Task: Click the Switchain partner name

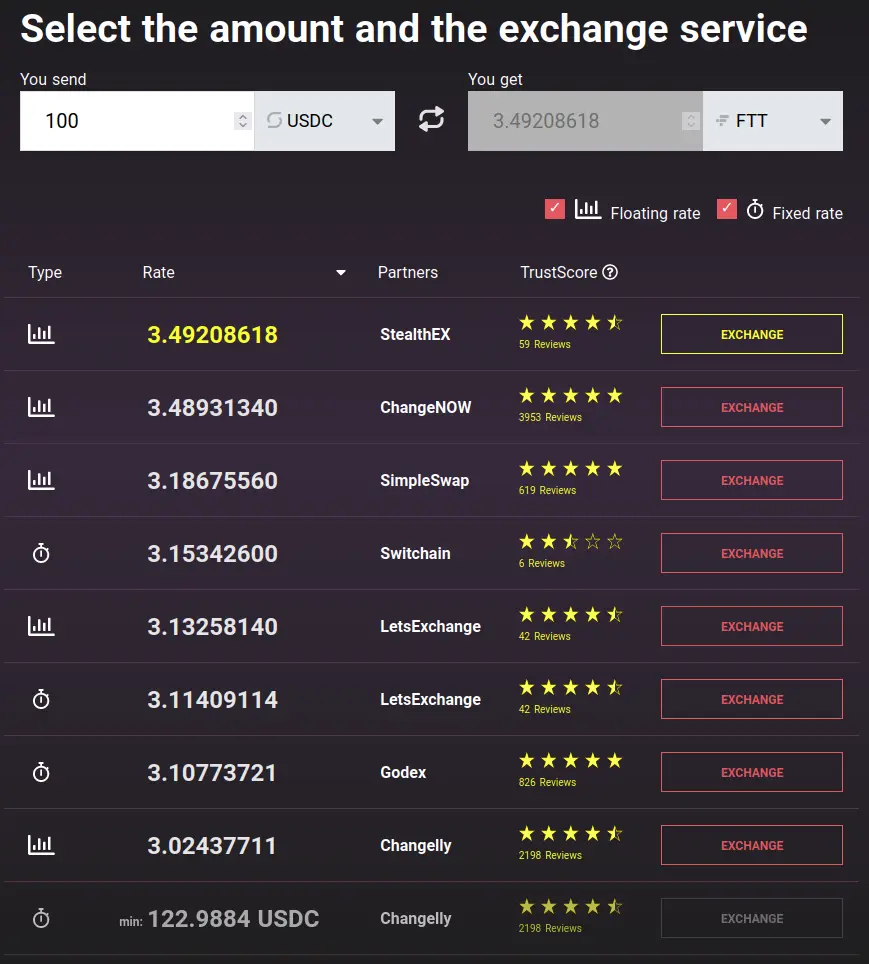Action: pos(415,553)
